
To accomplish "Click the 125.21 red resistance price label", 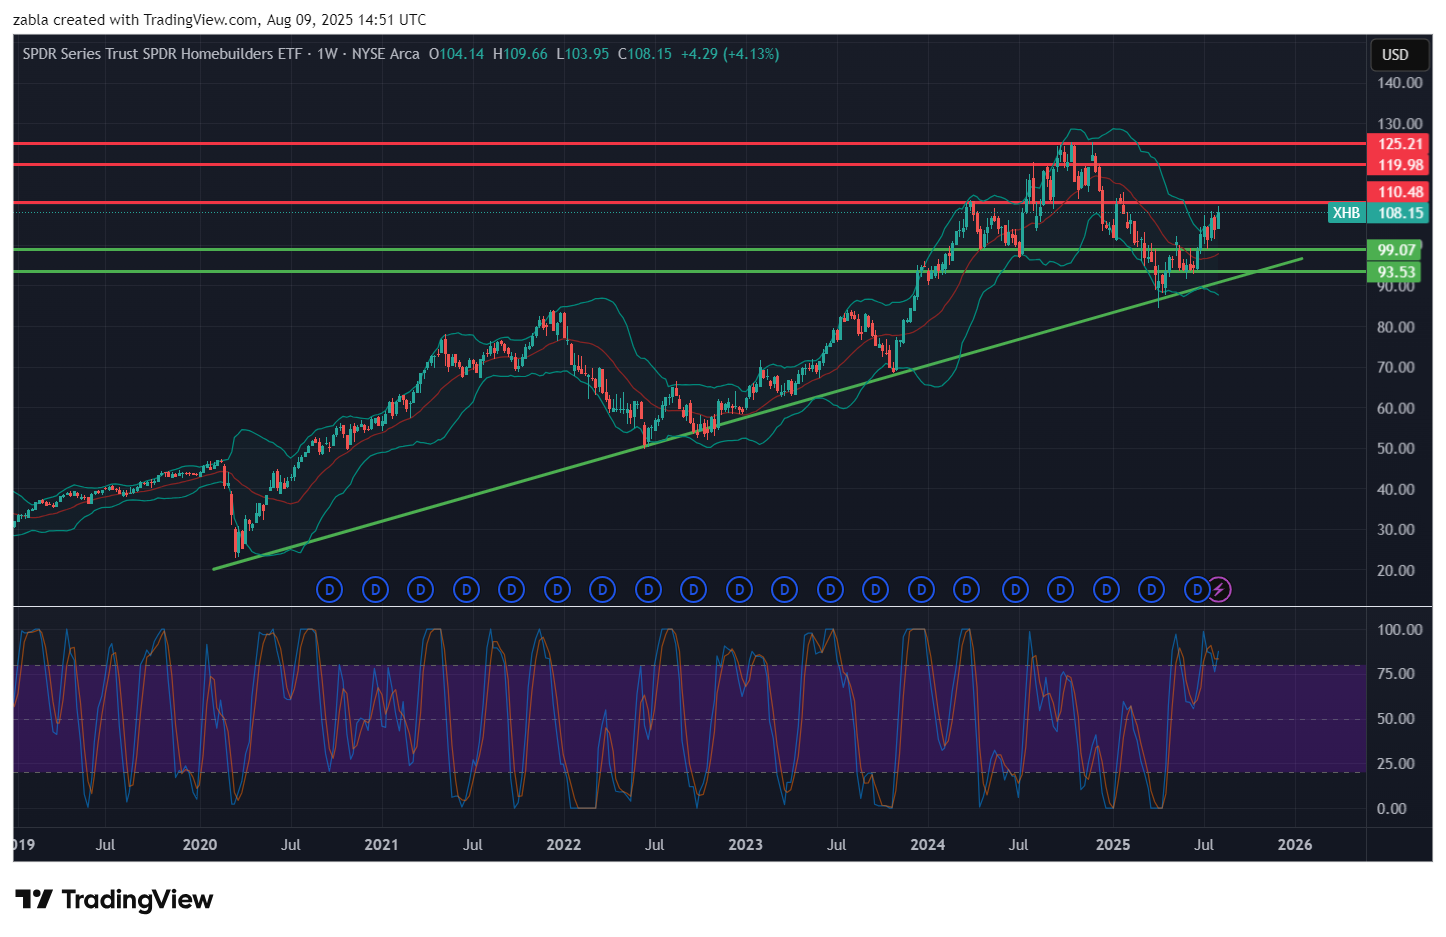I will tap(1399, 144).
